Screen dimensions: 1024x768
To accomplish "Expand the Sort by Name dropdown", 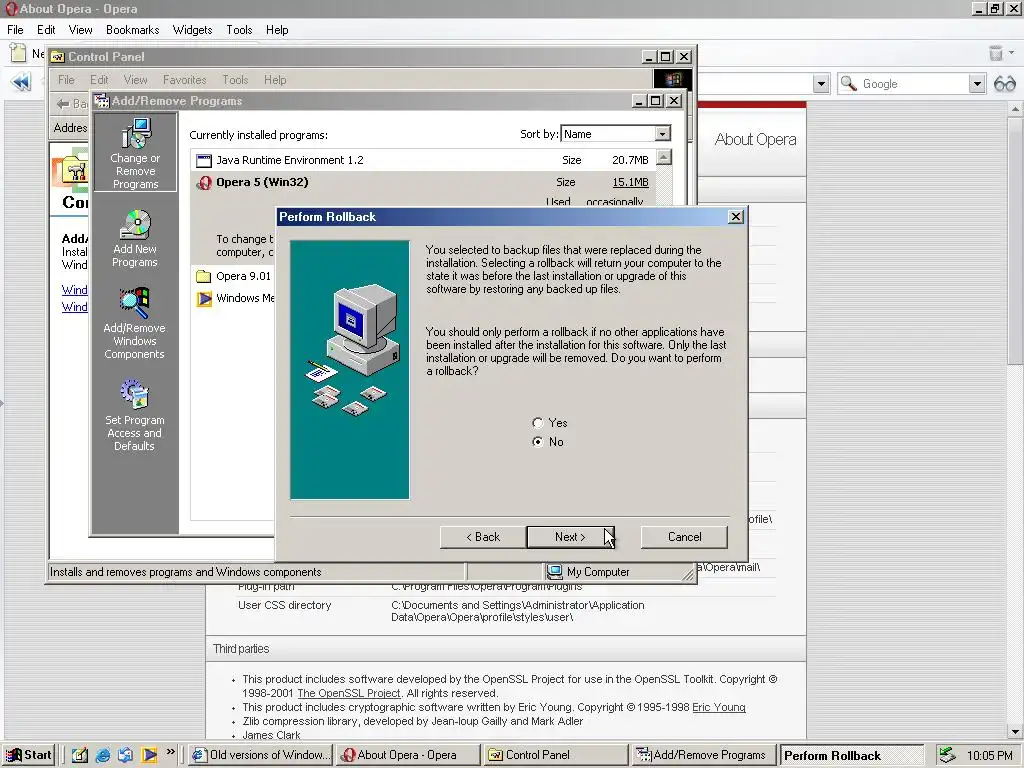I will [662, 134].
